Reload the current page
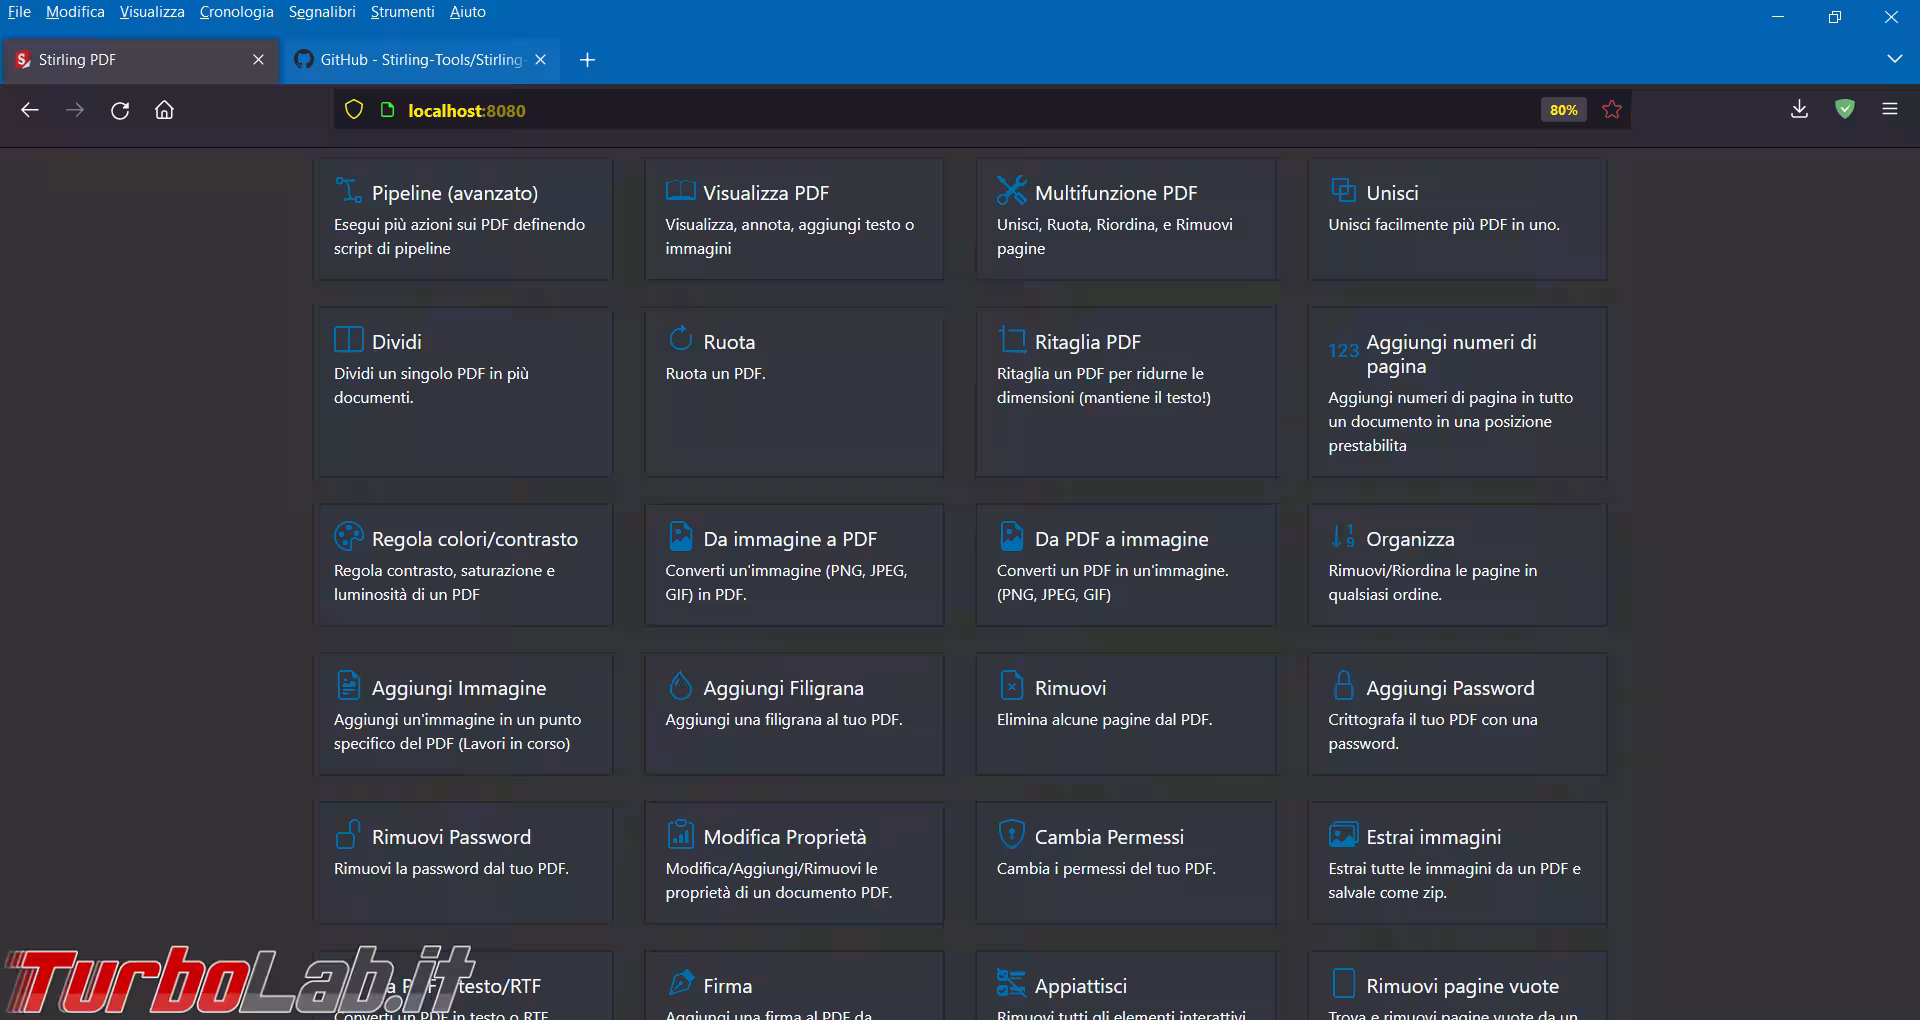Image resolution: width=1920 pixels, height=1020 pixels. (120, 110)
